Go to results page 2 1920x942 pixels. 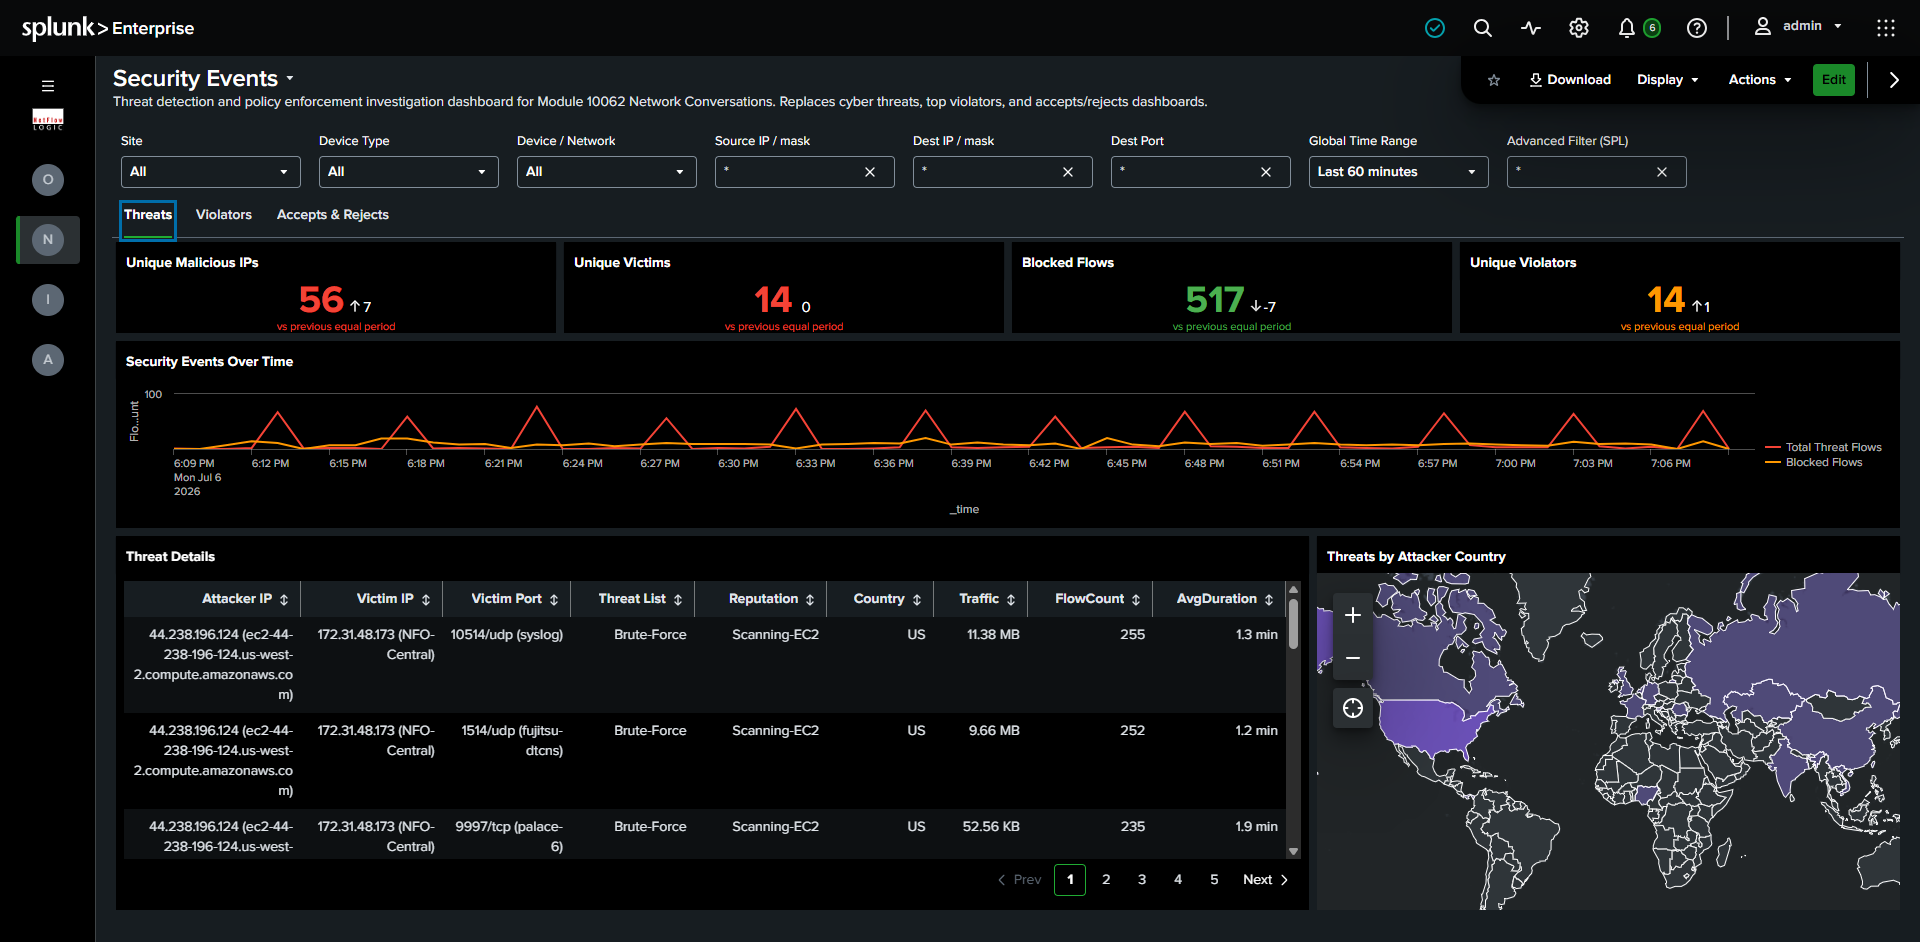click(1106, 880)
